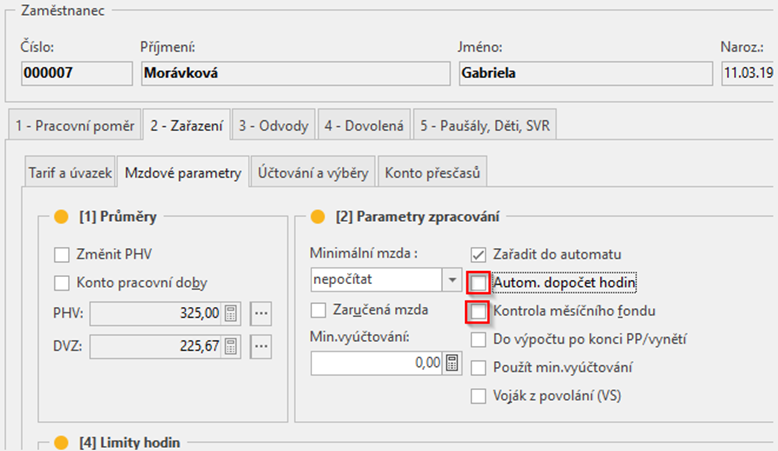The image size is (778, 451).
Task: Click the ellipsis button beside PHV
Action: pos(261,314)
